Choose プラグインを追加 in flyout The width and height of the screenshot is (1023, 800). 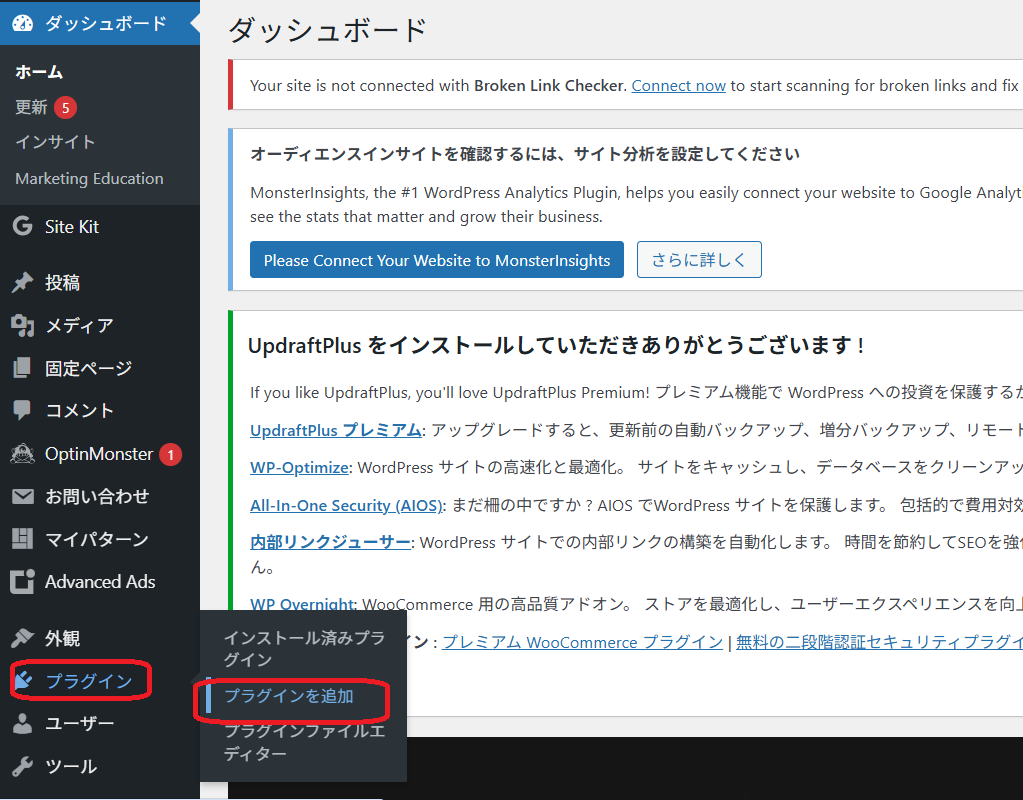click(289, 696)
